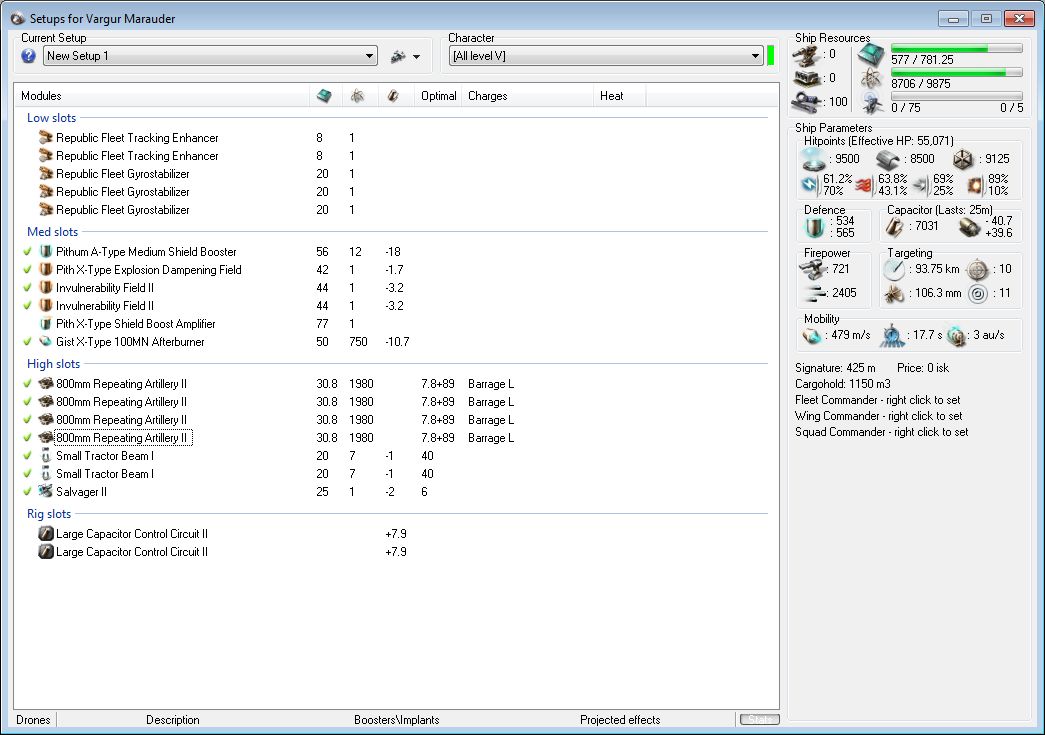The image size is (1045, 735).
Task: Click the first Large Capacitor Control Circuit II icon
Action: tap(45, 534)
